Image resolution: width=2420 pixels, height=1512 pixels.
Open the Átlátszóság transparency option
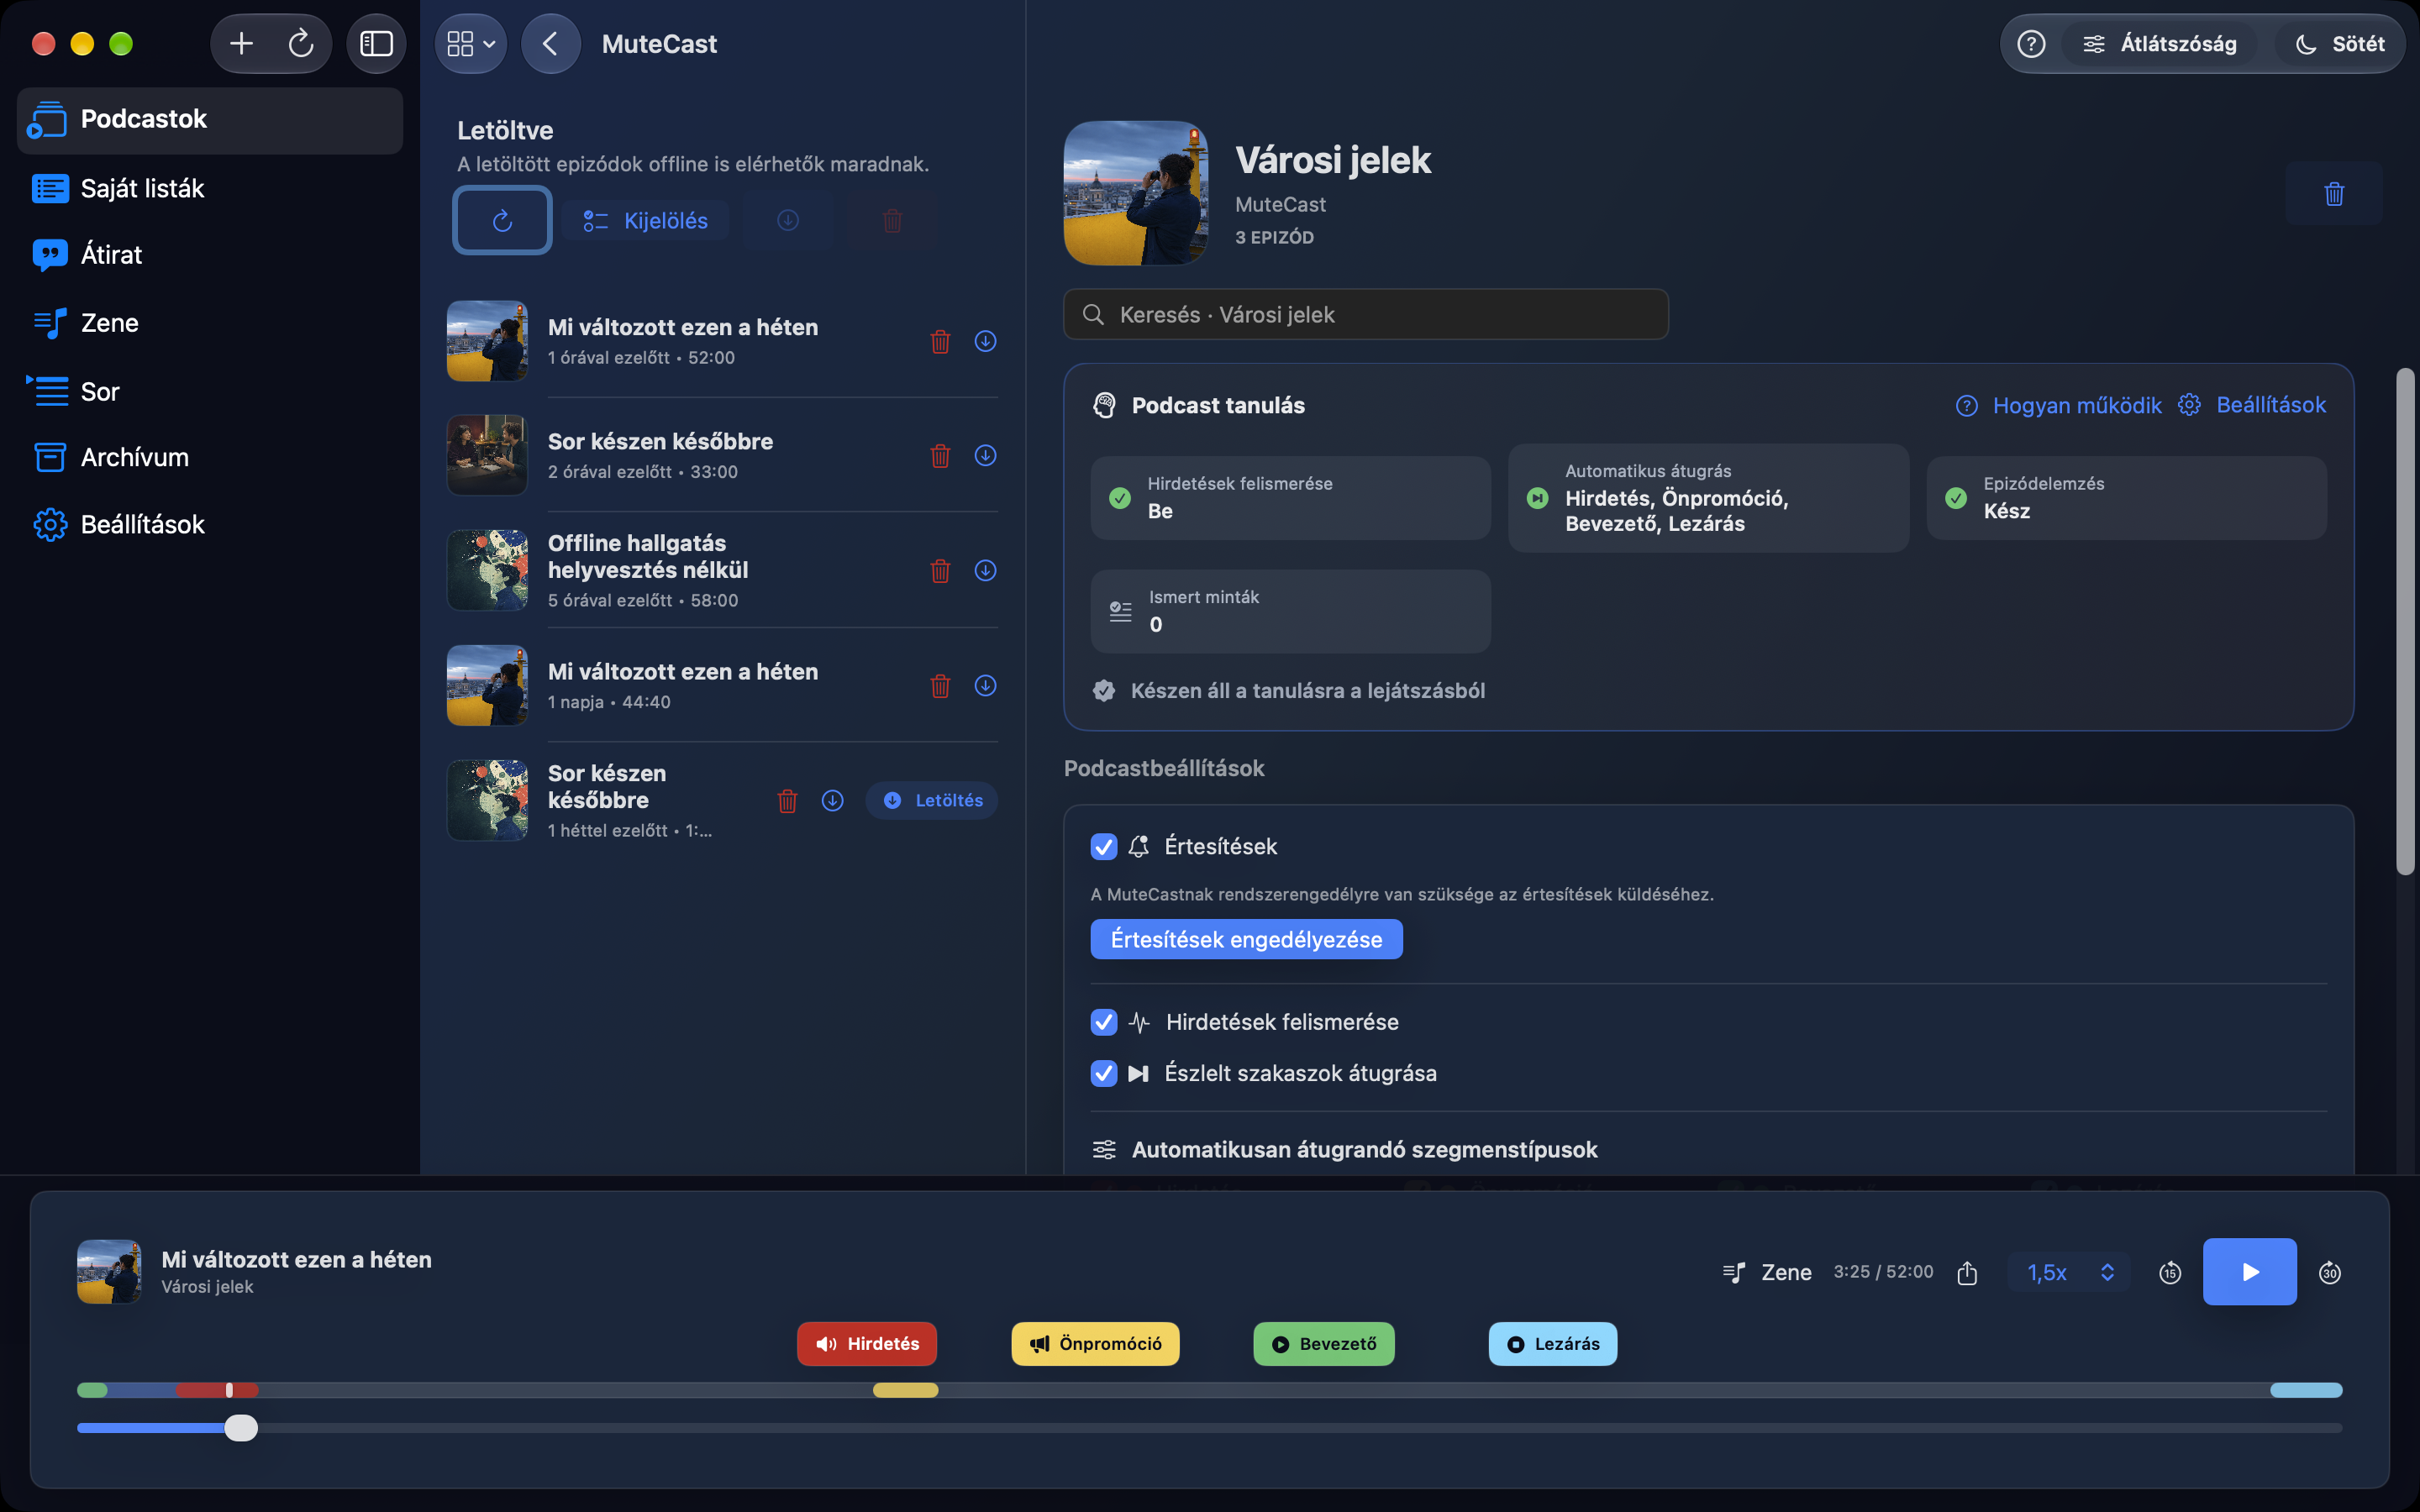pyautogui.click(x=2159, y=44)
